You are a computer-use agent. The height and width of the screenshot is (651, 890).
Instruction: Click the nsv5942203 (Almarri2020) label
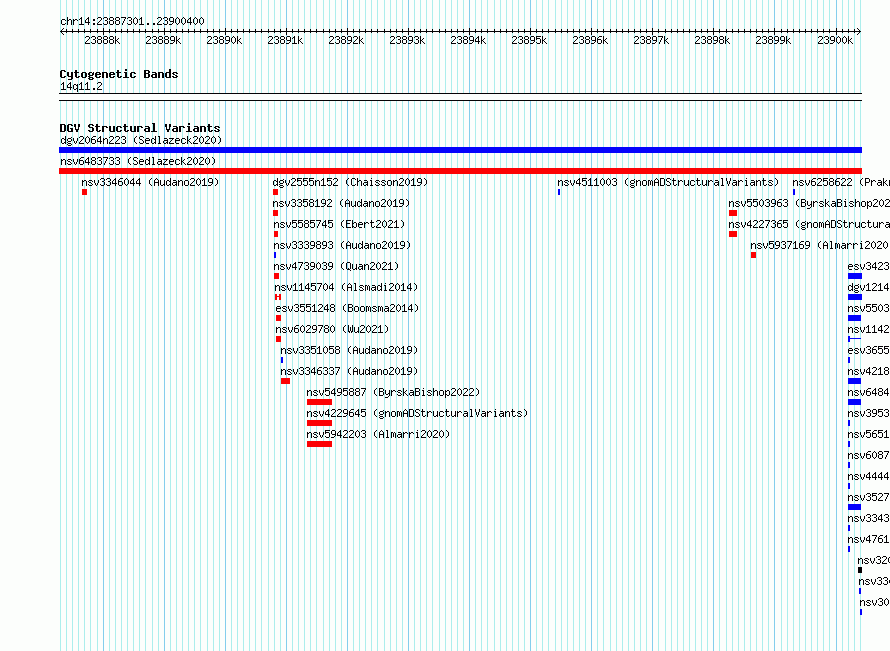378,434
